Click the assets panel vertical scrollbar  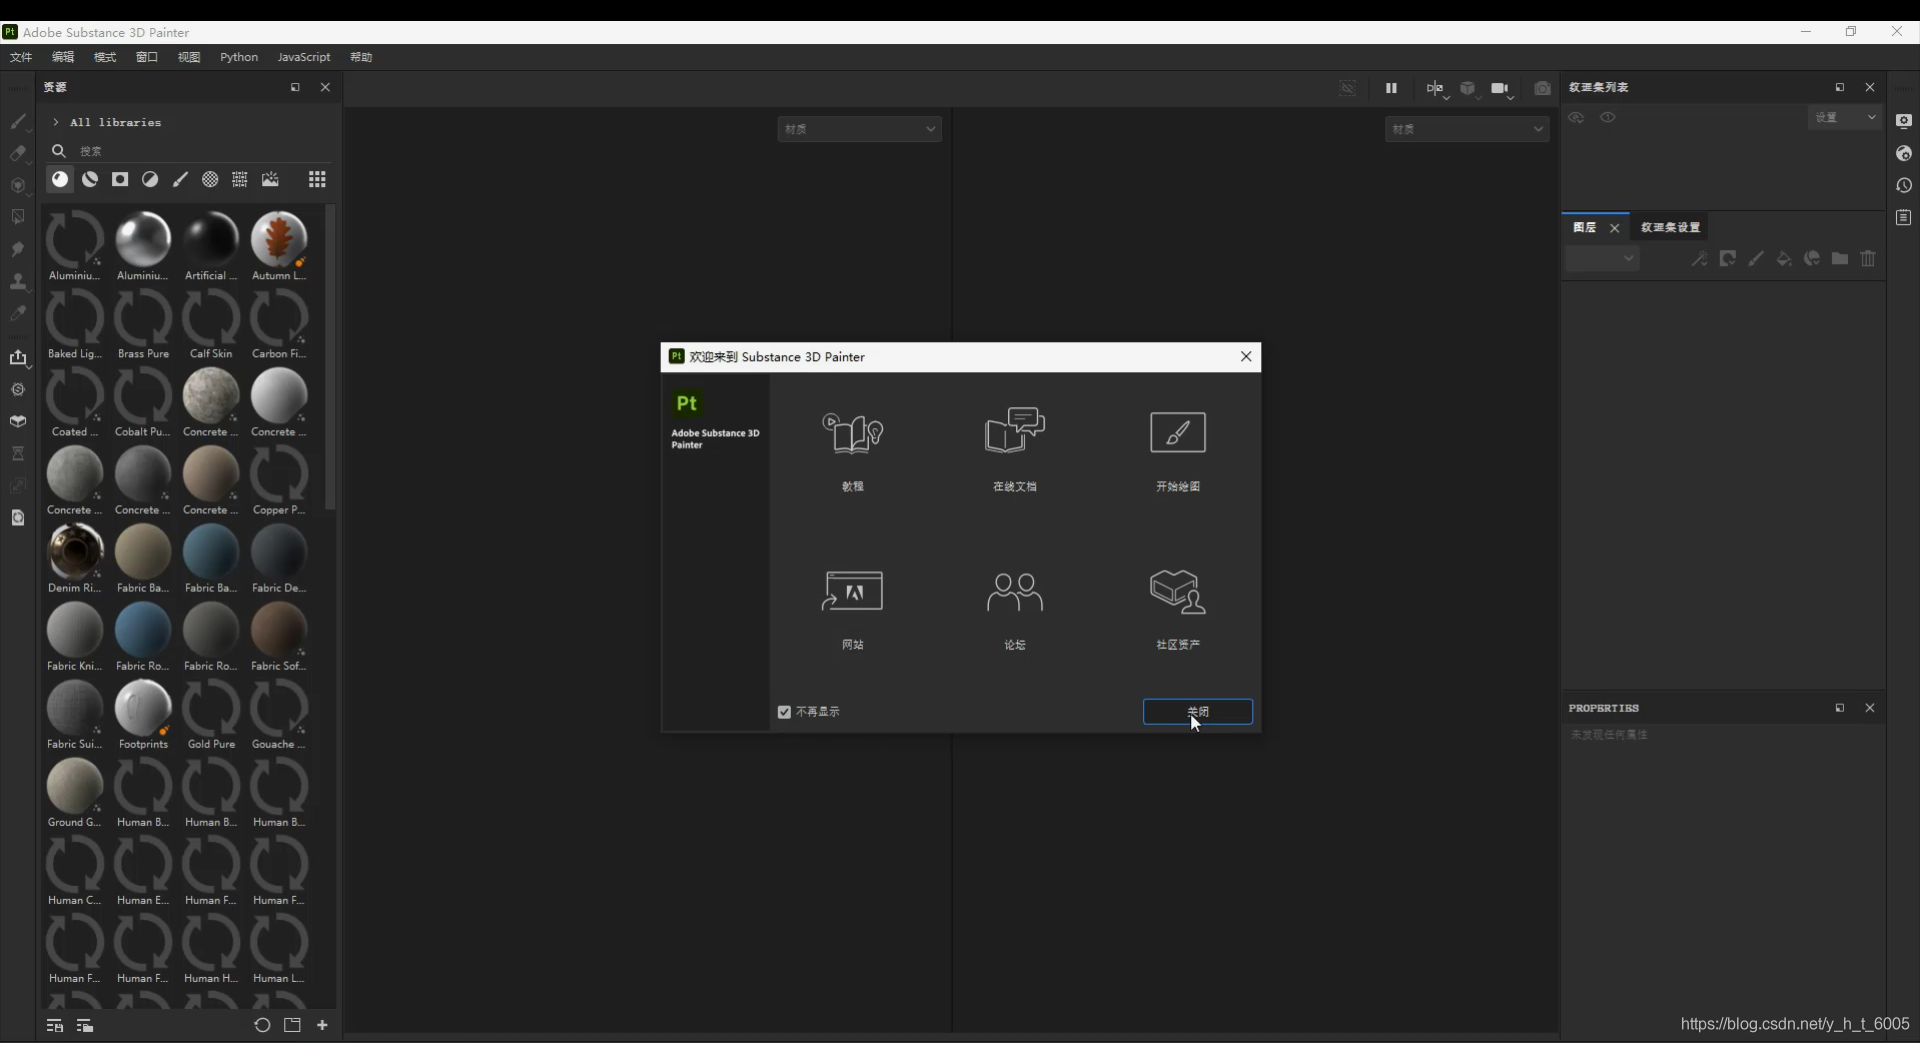tap(330, 357)
